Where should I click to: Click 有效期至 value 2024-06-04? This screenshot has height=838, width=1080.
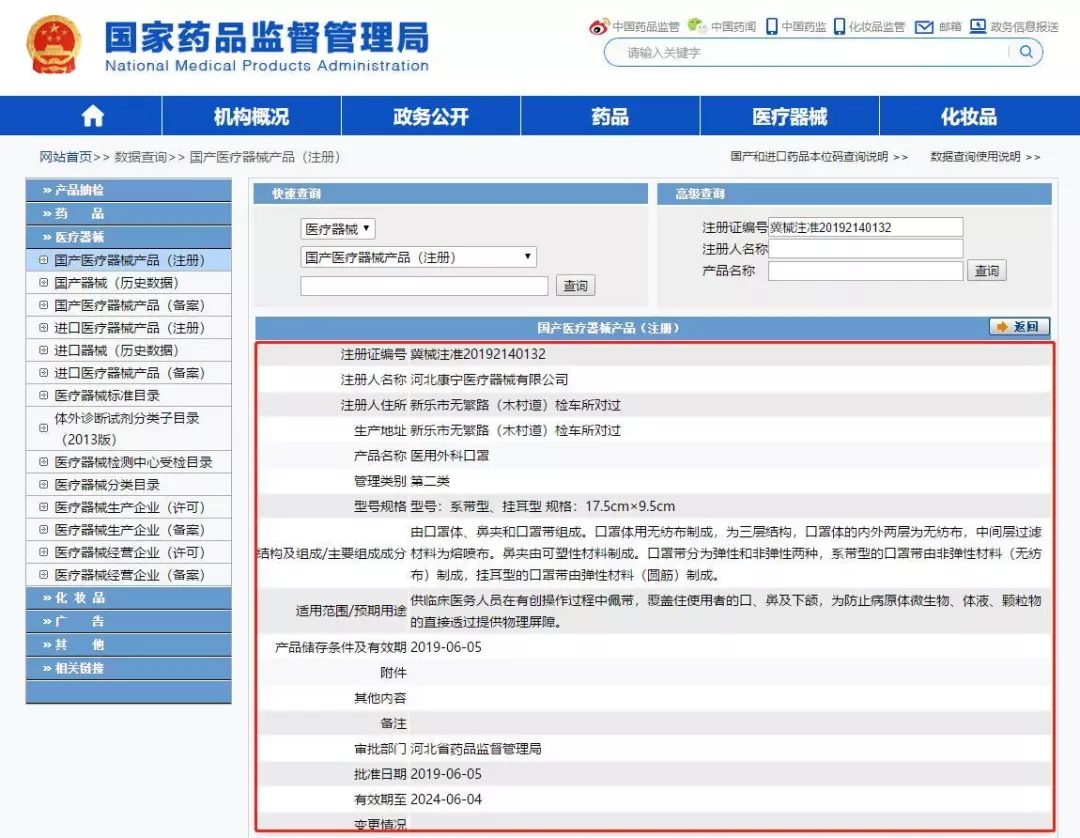[446, 799]
